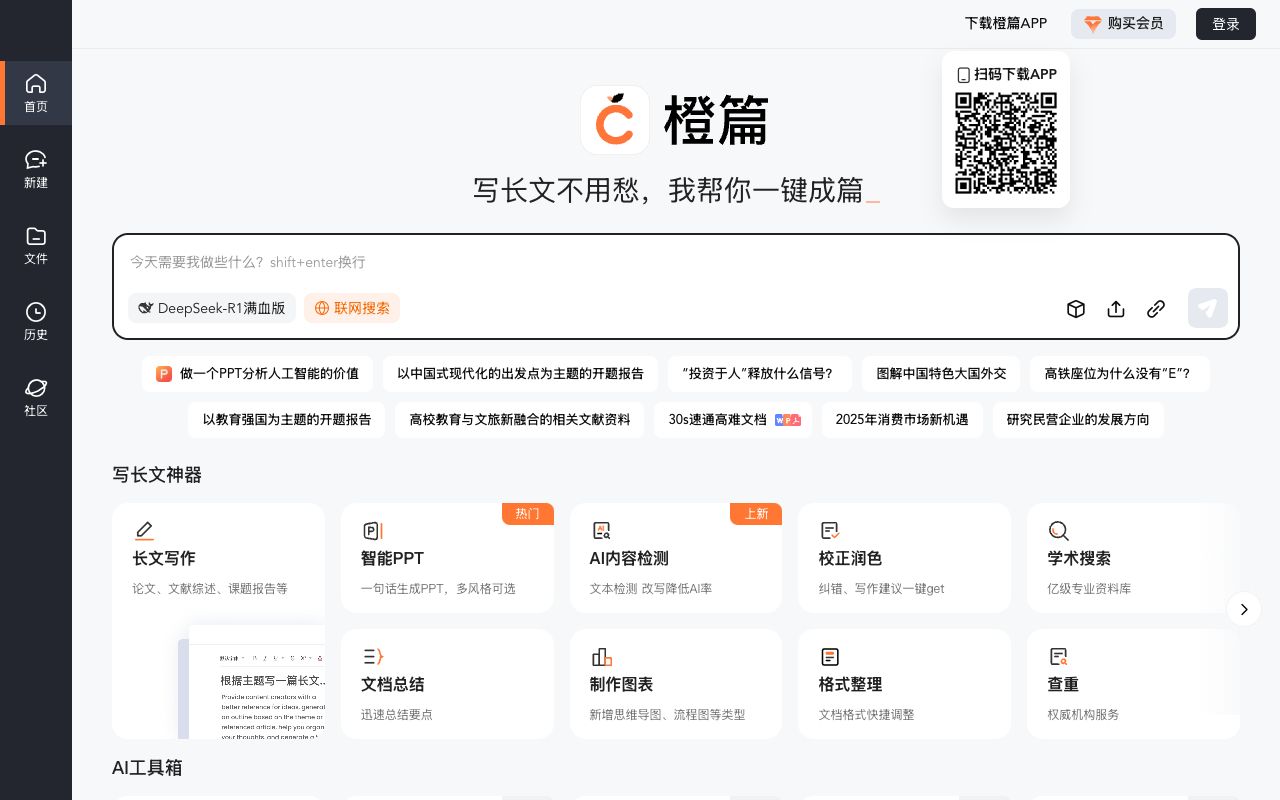This screenshot has height=800, width=1280.
Task: Toggle the 首页 home selection in sidebar
Action: click(36, 93)
